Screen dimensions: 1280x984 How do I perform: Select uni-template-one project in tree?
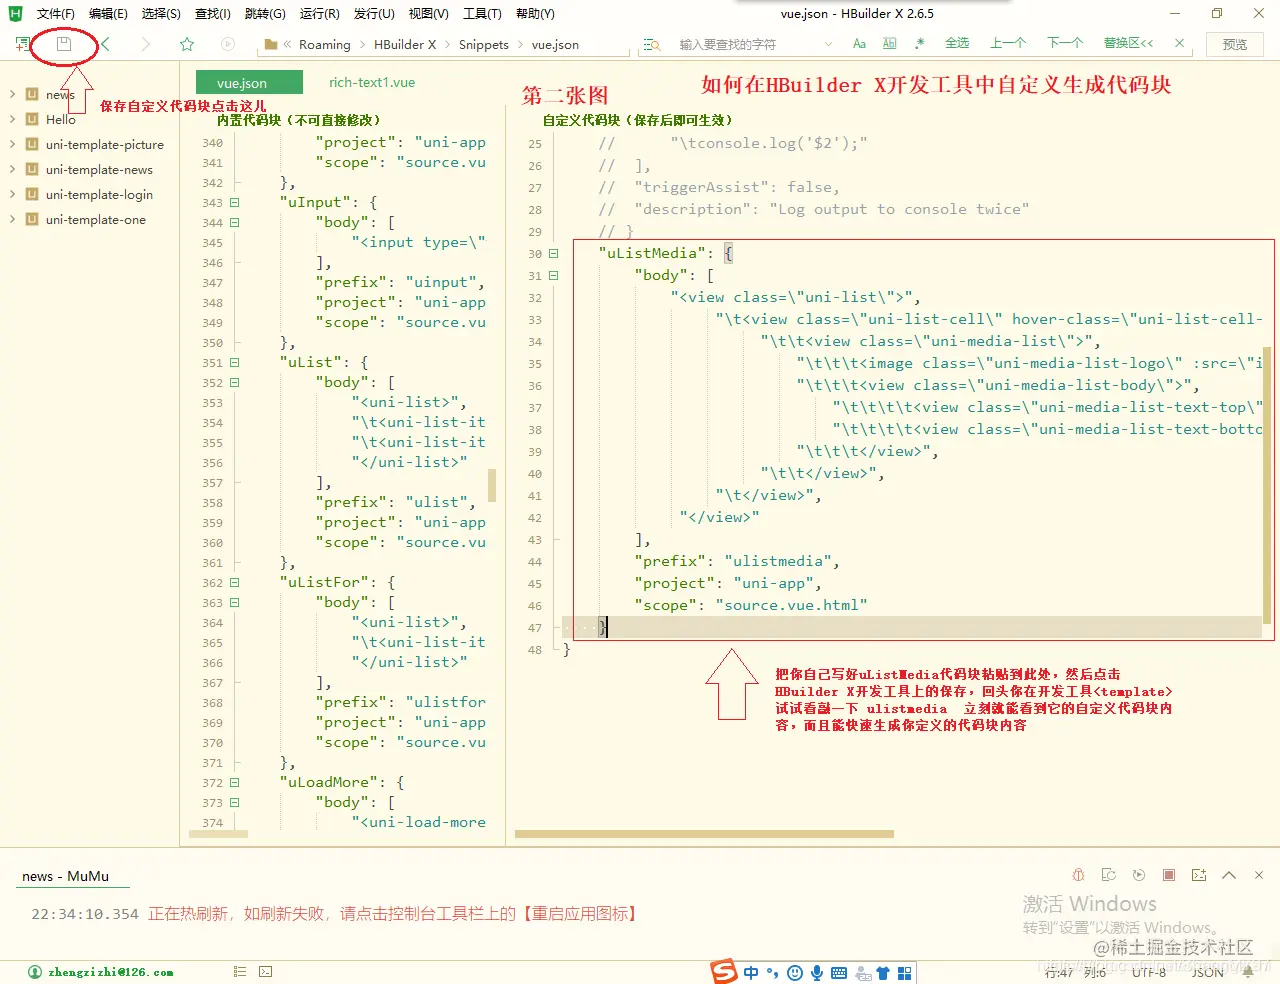(x=96, y=219)
